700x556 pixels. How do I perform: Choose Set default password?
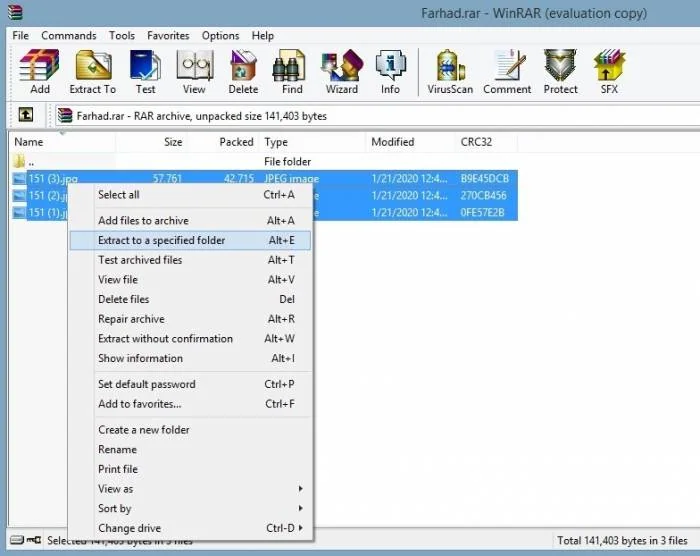[x=191, y=384]
